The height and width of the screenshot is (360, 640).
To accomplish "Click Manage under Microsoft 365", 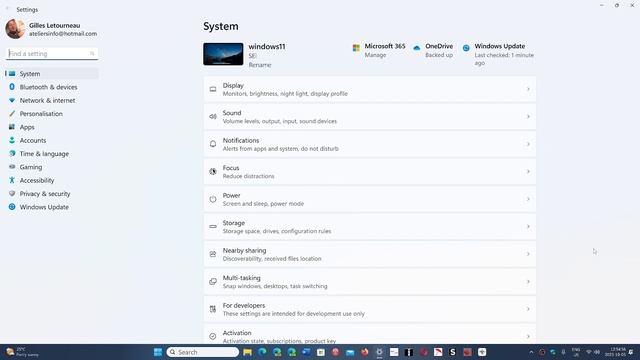I will (x=375, y=55).
